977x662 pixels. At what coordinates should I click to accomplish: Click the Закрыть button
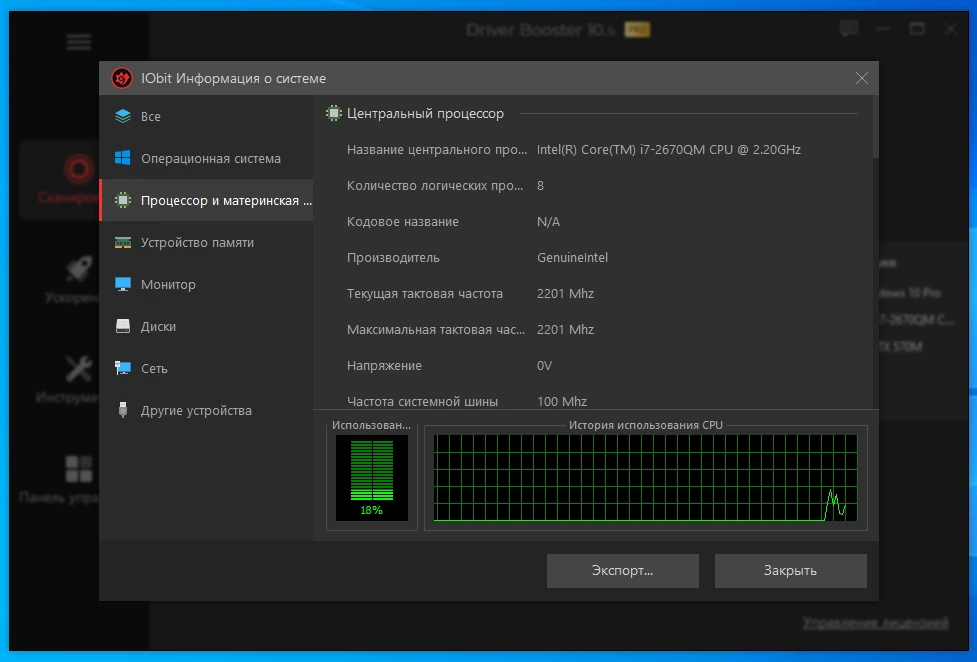pyautogui.click(x=790, y=570)
